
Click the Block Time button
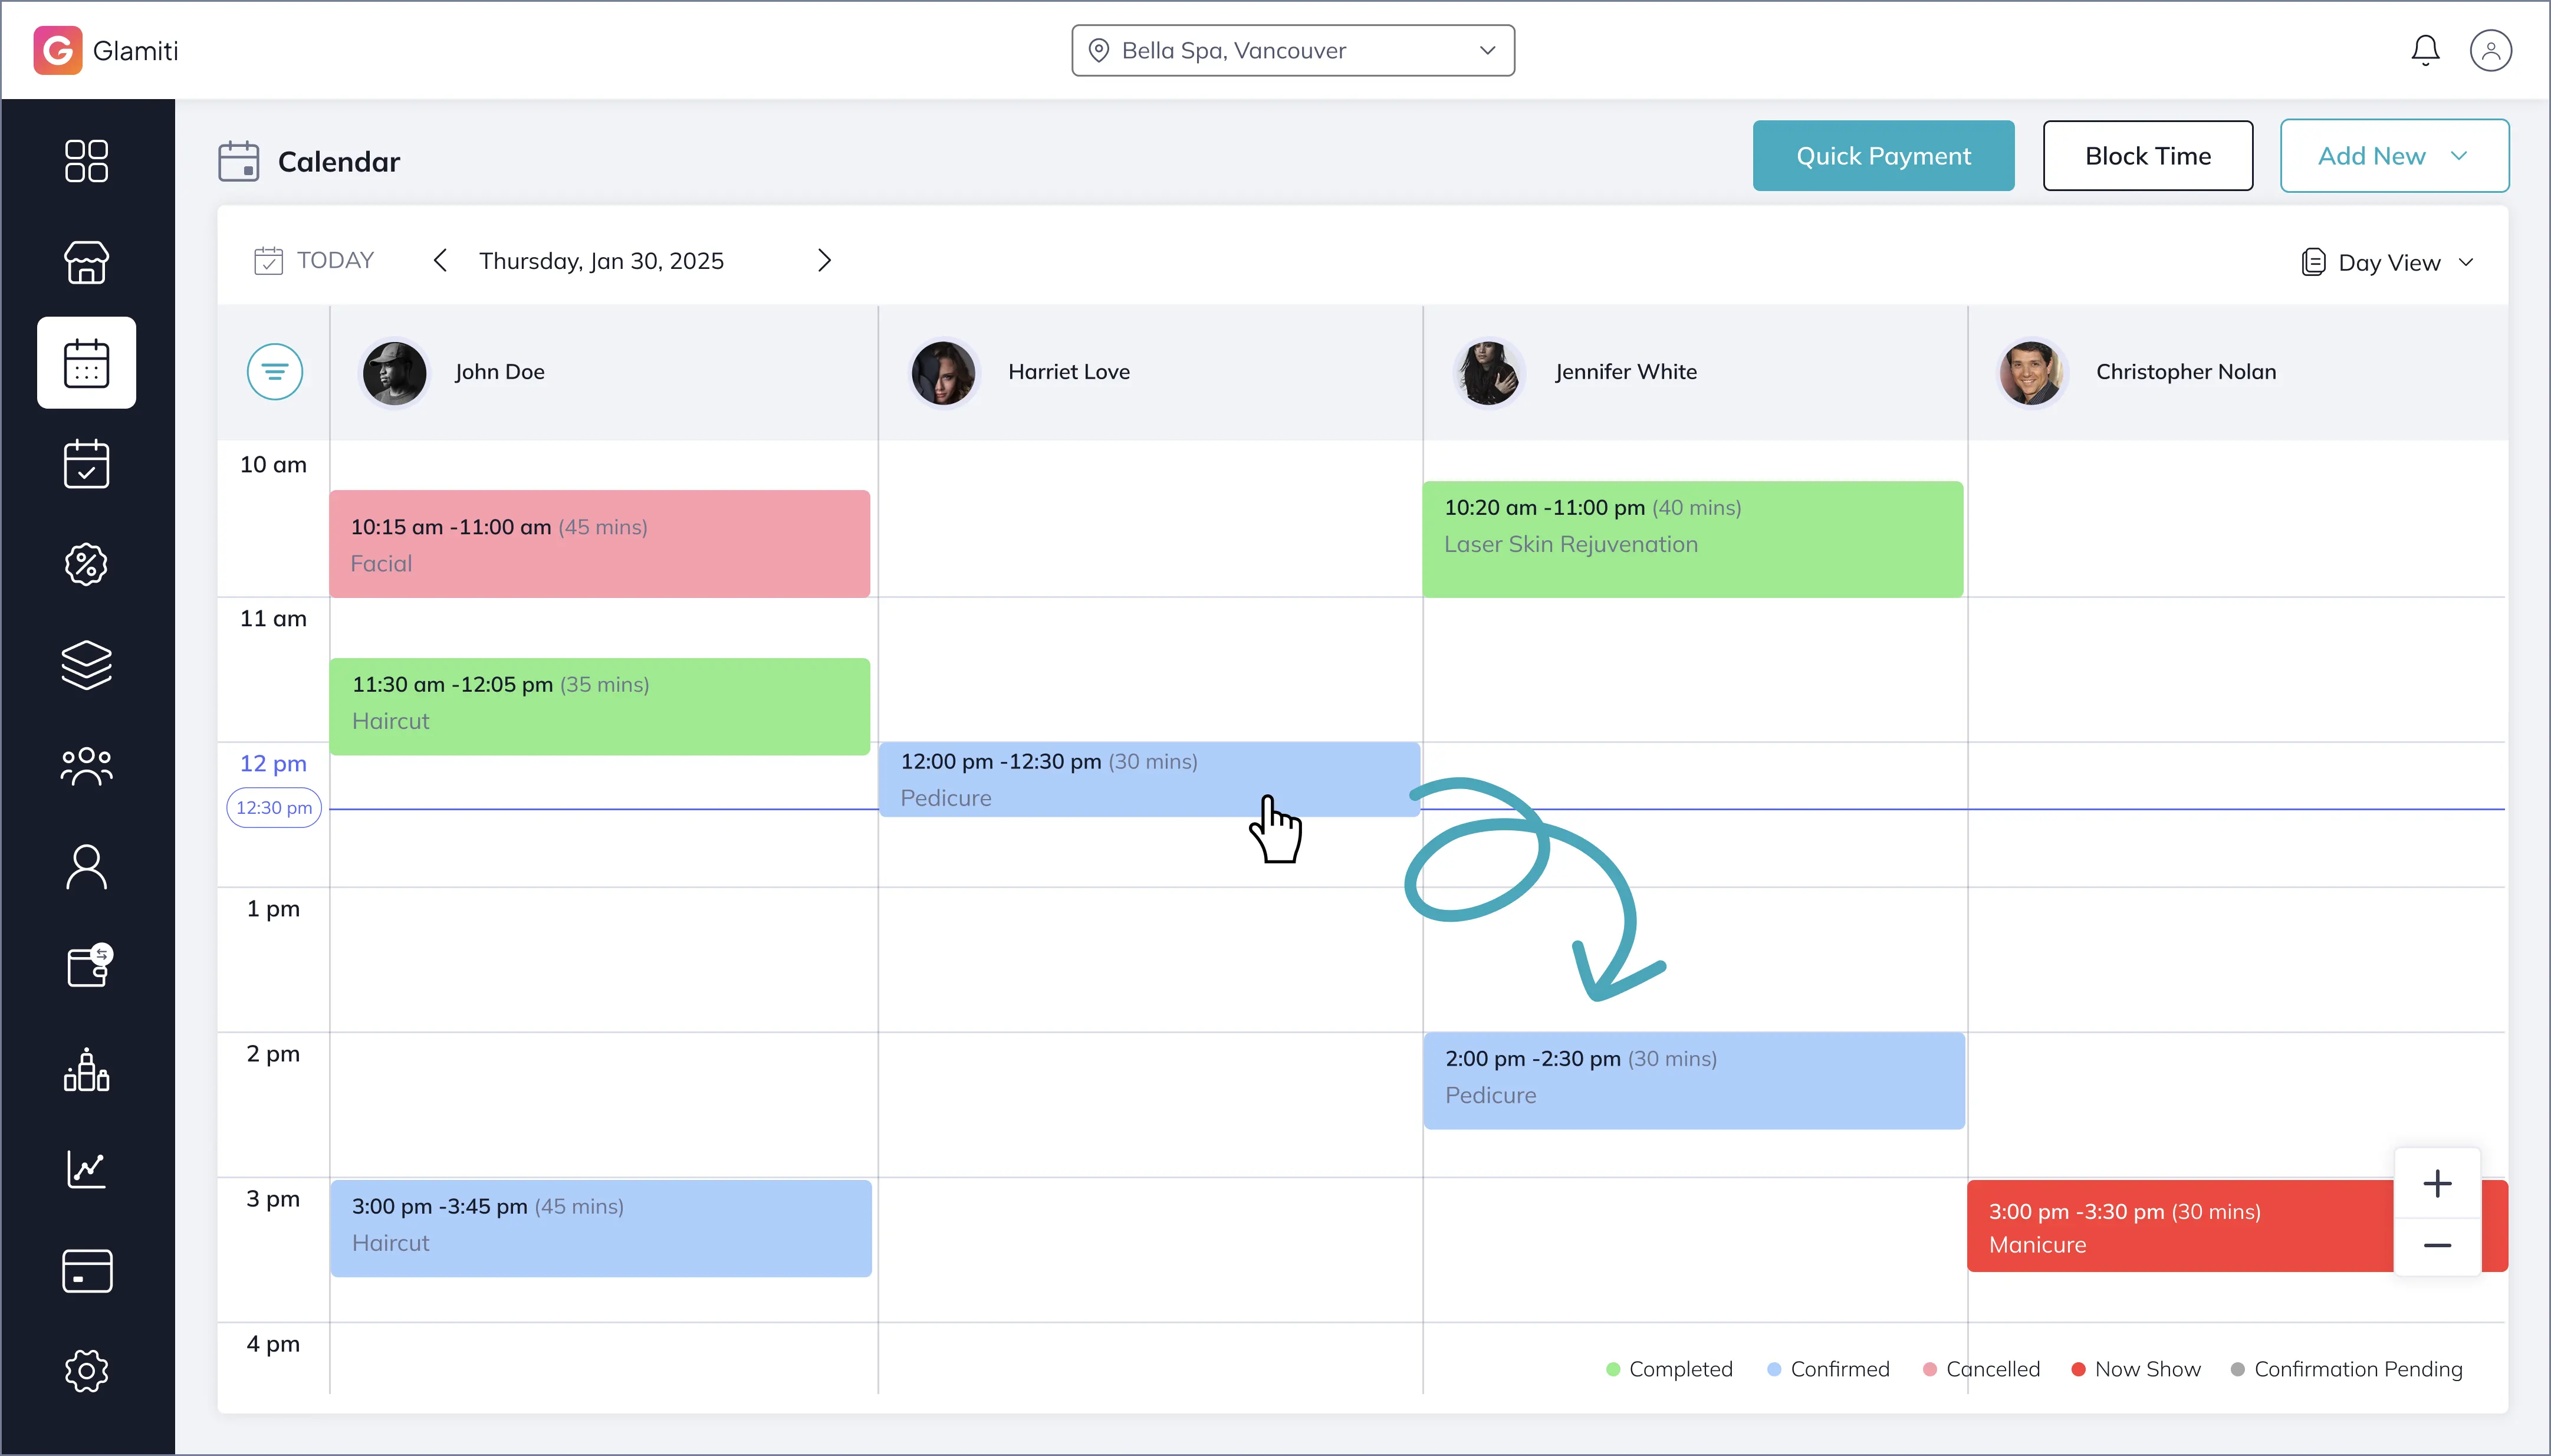2148,156
